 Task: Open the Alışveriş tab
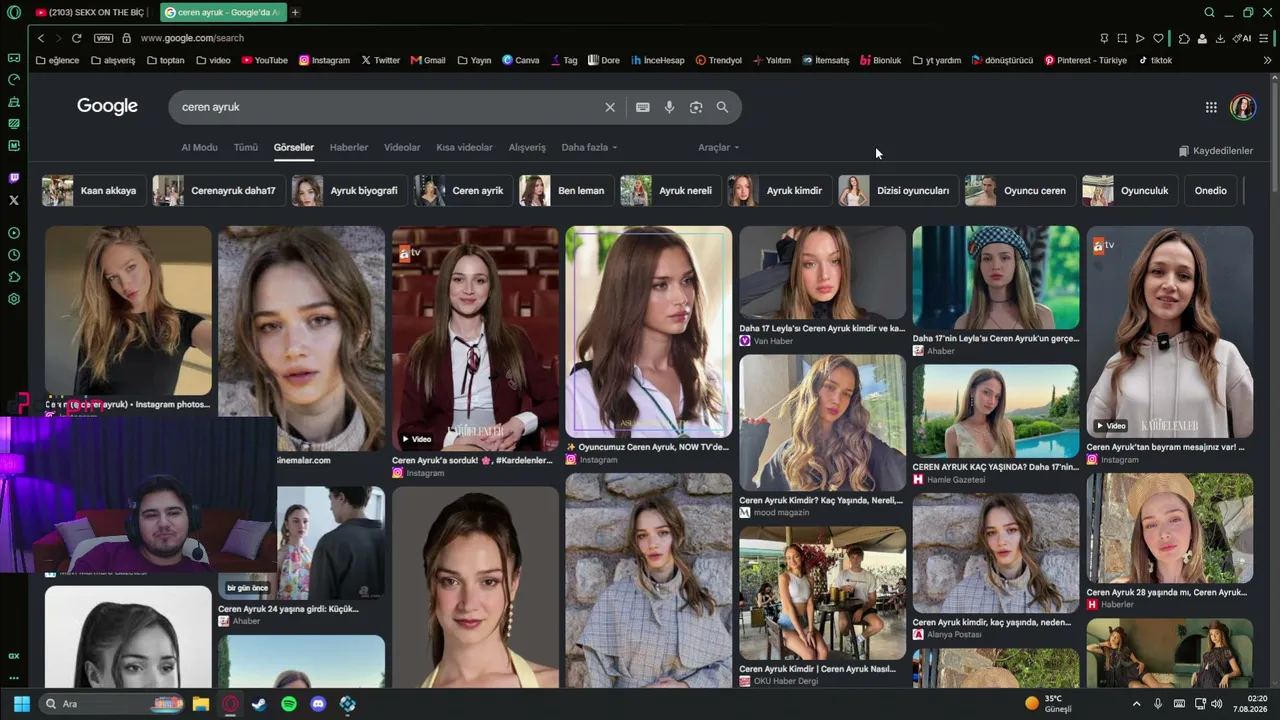click(527, 147)
